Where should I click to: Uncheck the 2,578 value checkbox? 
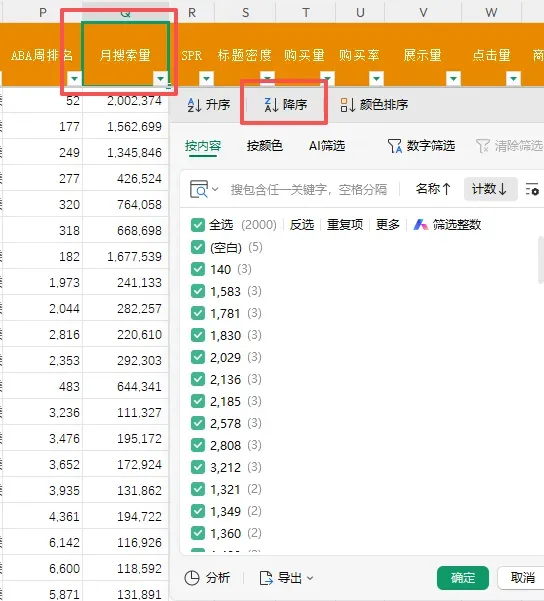coord(198,424)
